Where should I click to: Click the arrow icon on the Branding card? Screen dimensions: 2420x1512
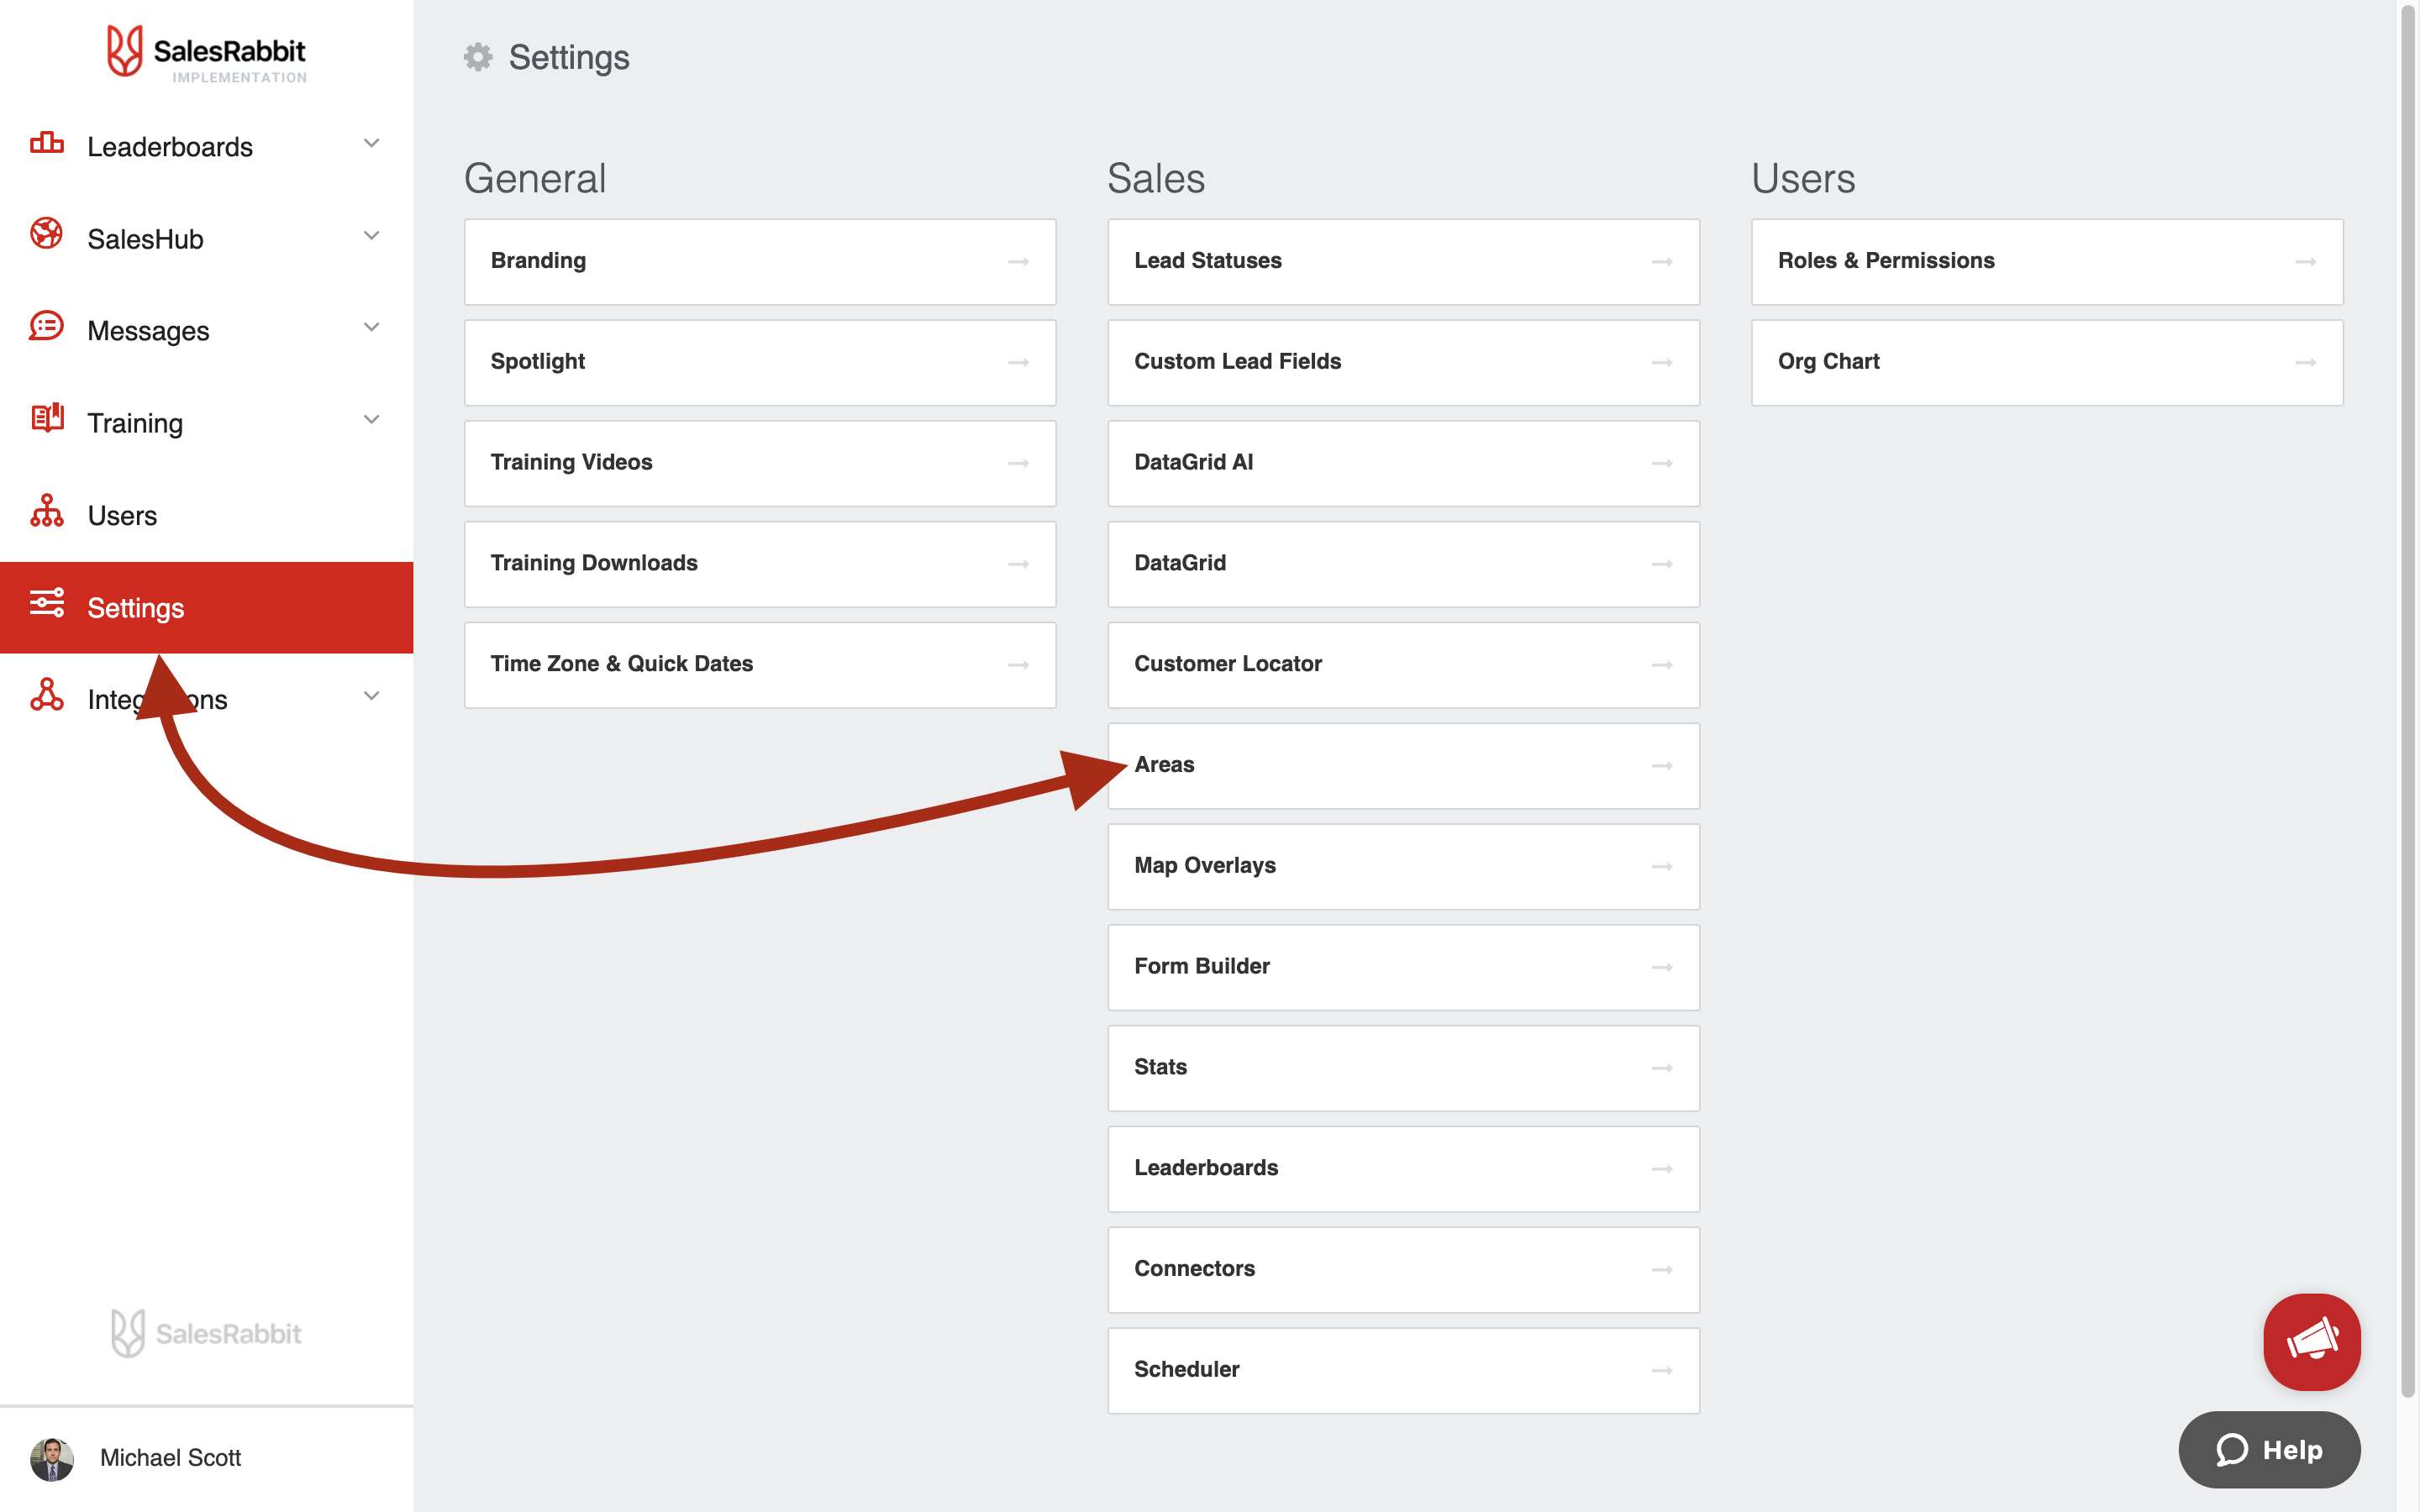1018,262
